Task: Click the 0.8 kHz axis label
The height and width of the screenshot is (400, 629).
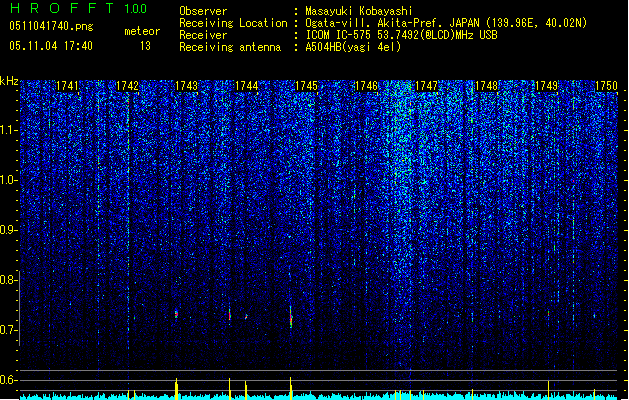Action: point(8,280)
